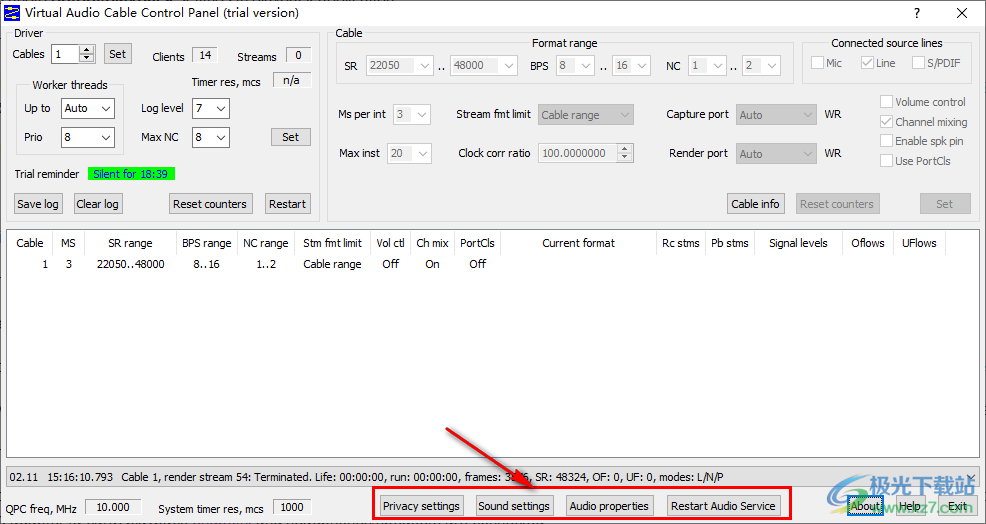This screenshot has width=986, height=524.
Task: Click the title bar help question mark
Action: tap(917, 13)
